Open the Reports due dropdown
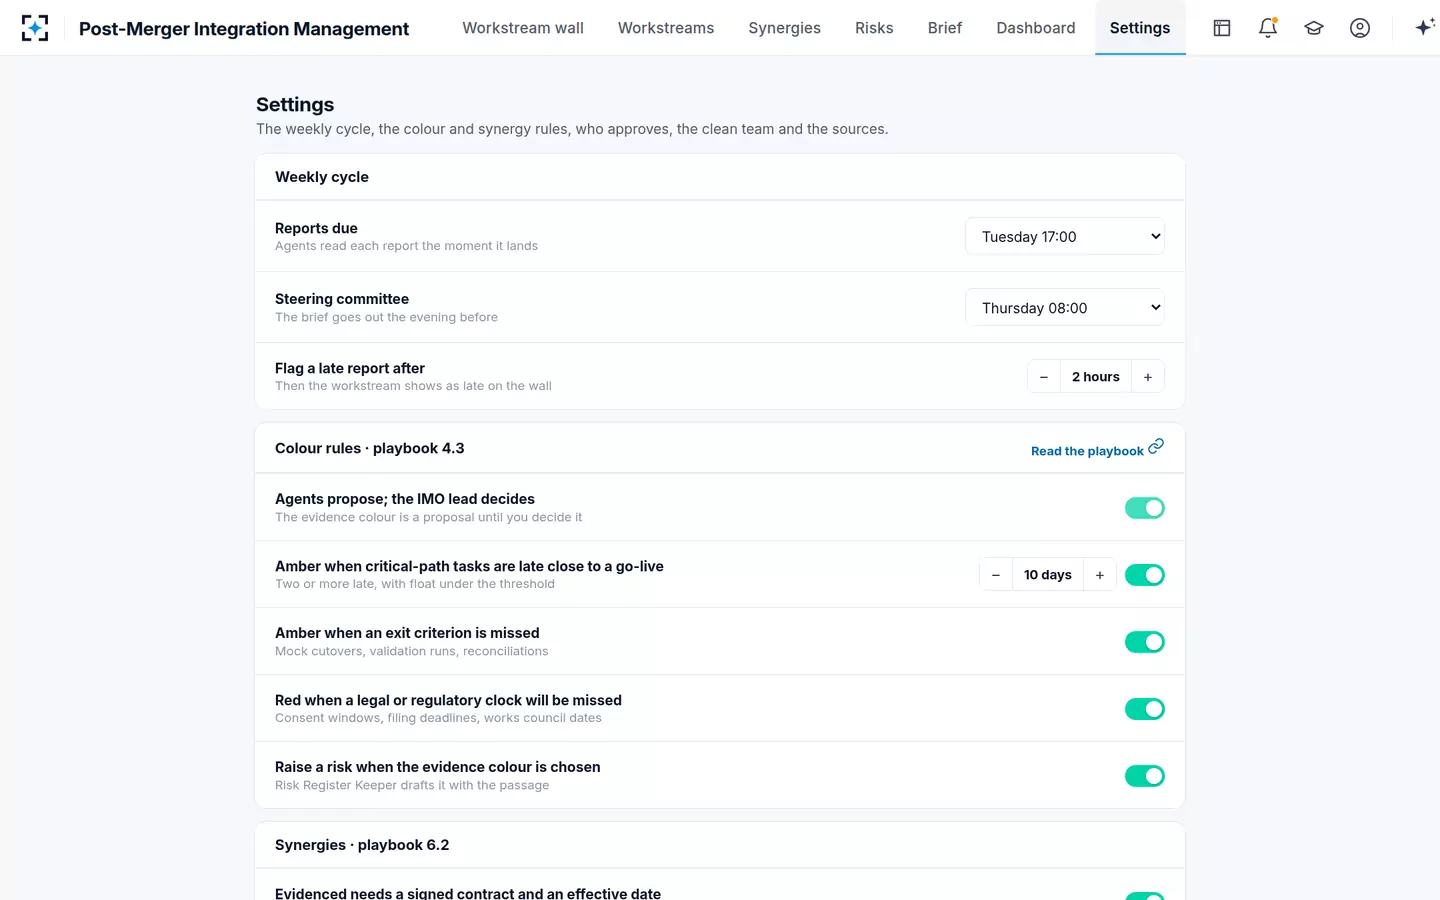The width and height of the screenshot is (1440, 900). coord(1065,236)
